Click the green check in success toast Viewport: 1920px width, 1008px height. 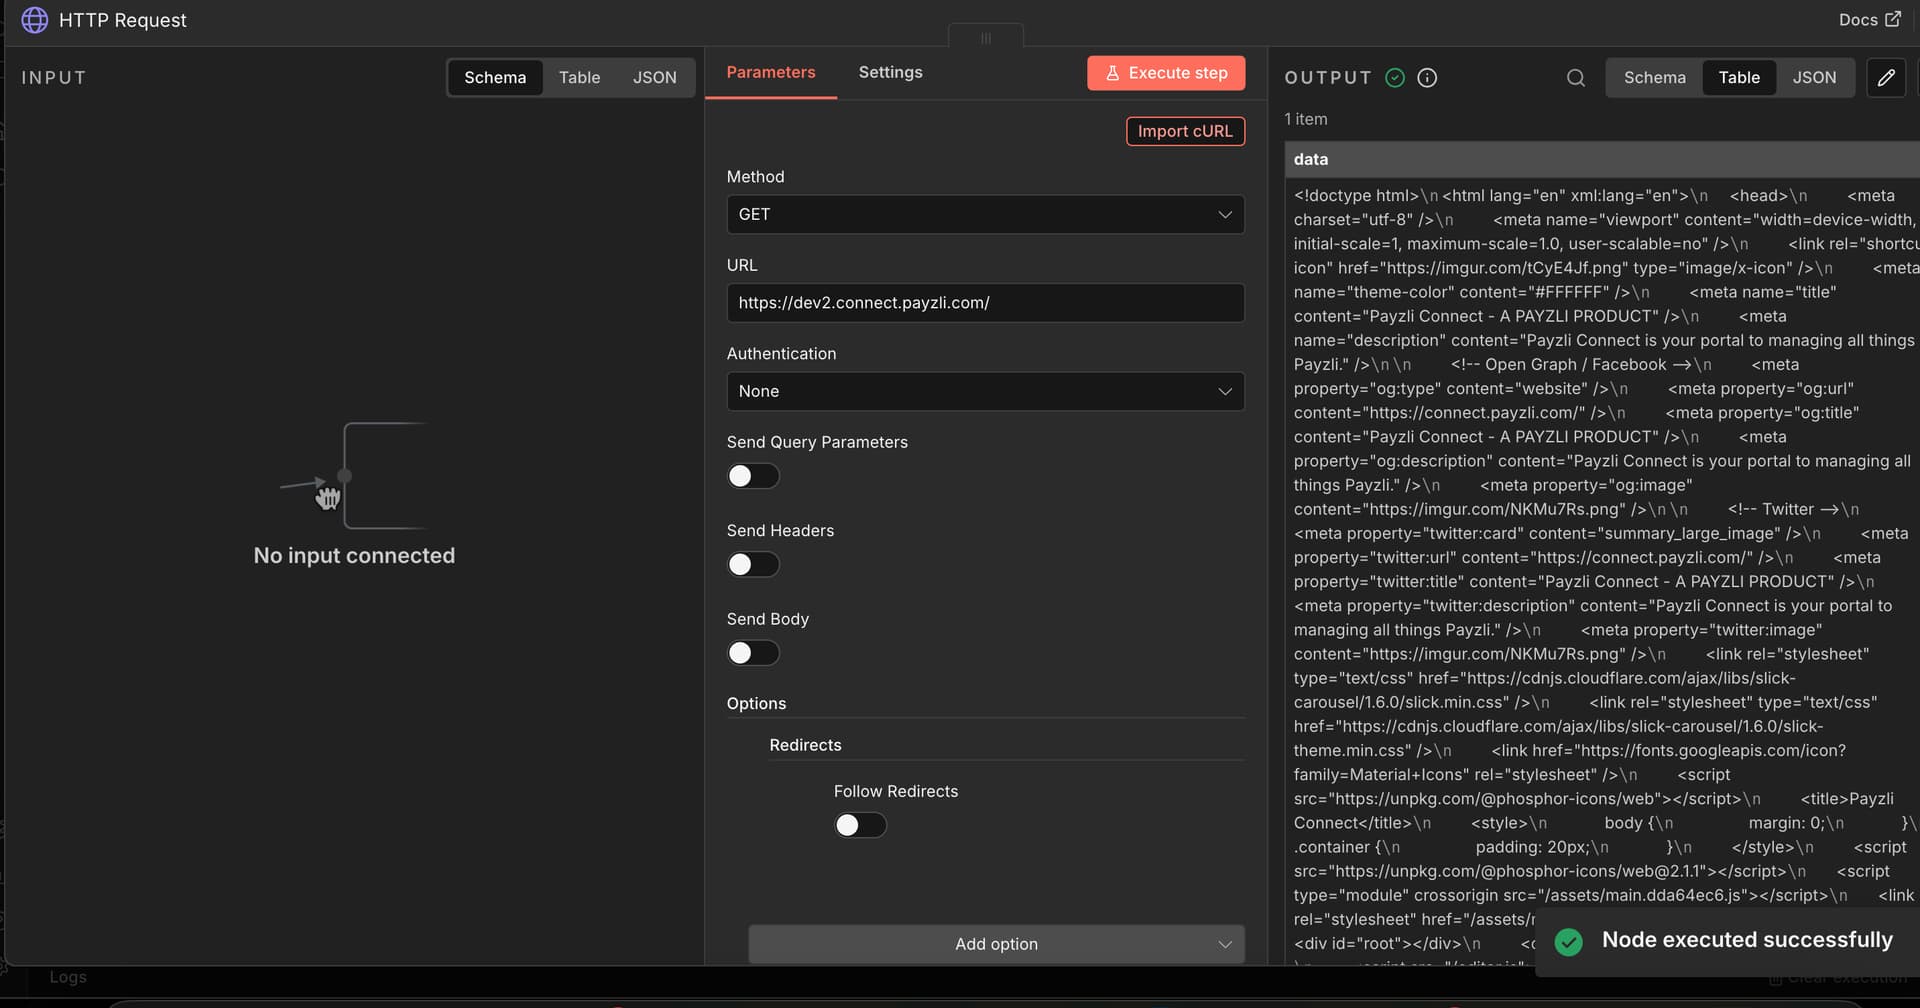point(1569,941)
